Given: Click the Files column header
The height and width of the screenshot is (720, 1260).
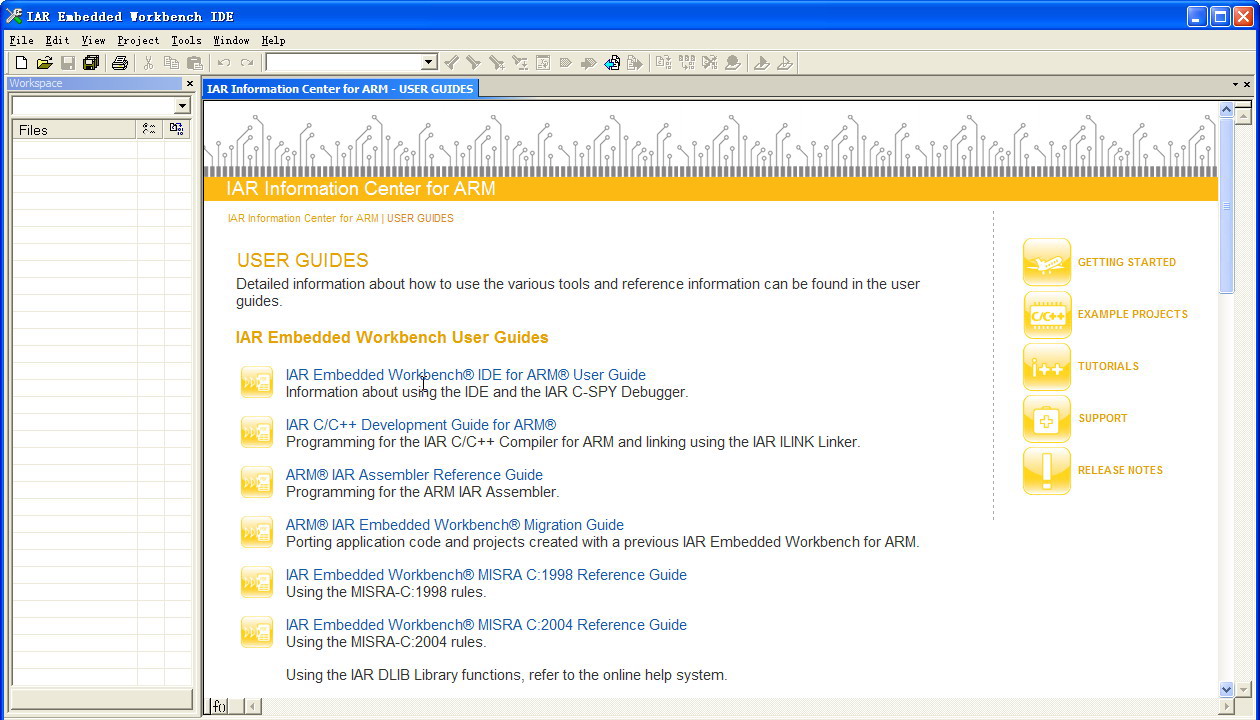Looking at the screenshot, I should pos(74,129).
